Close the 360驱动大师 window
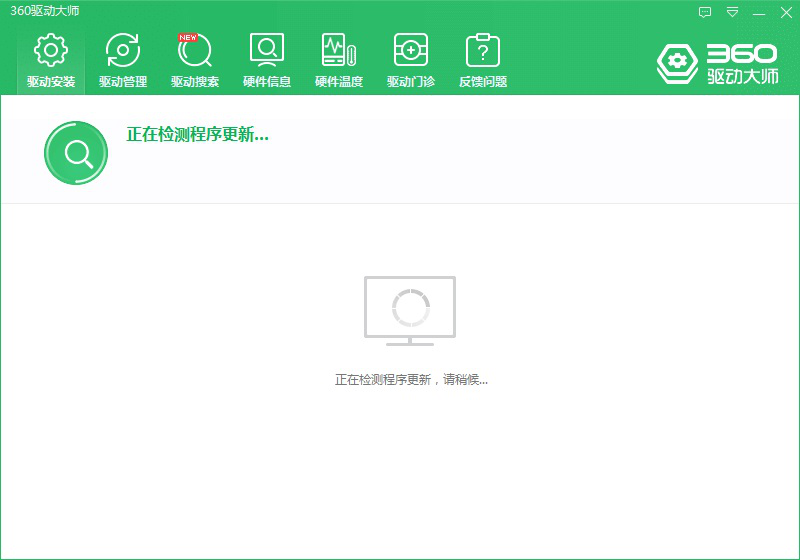The width and height of the screenshot is (800, 560). [785, 12]
